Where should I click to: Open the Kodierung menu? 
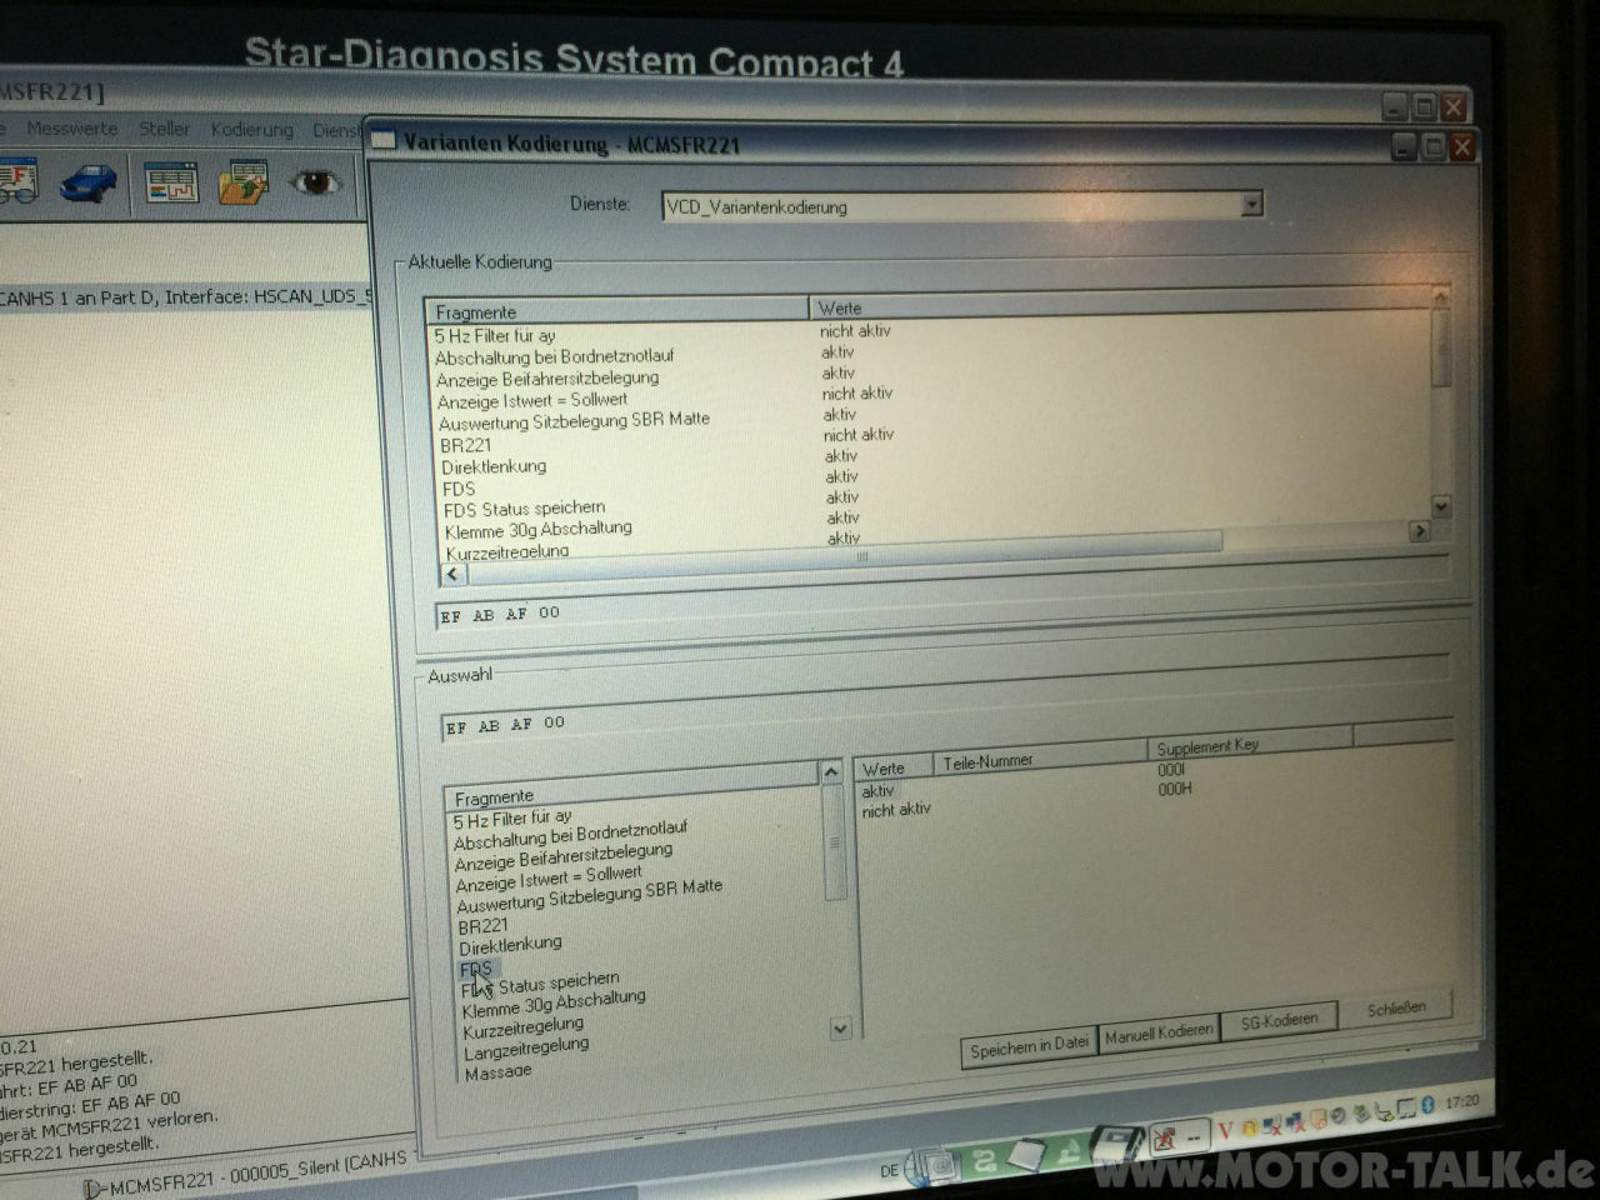click(252, 130)
